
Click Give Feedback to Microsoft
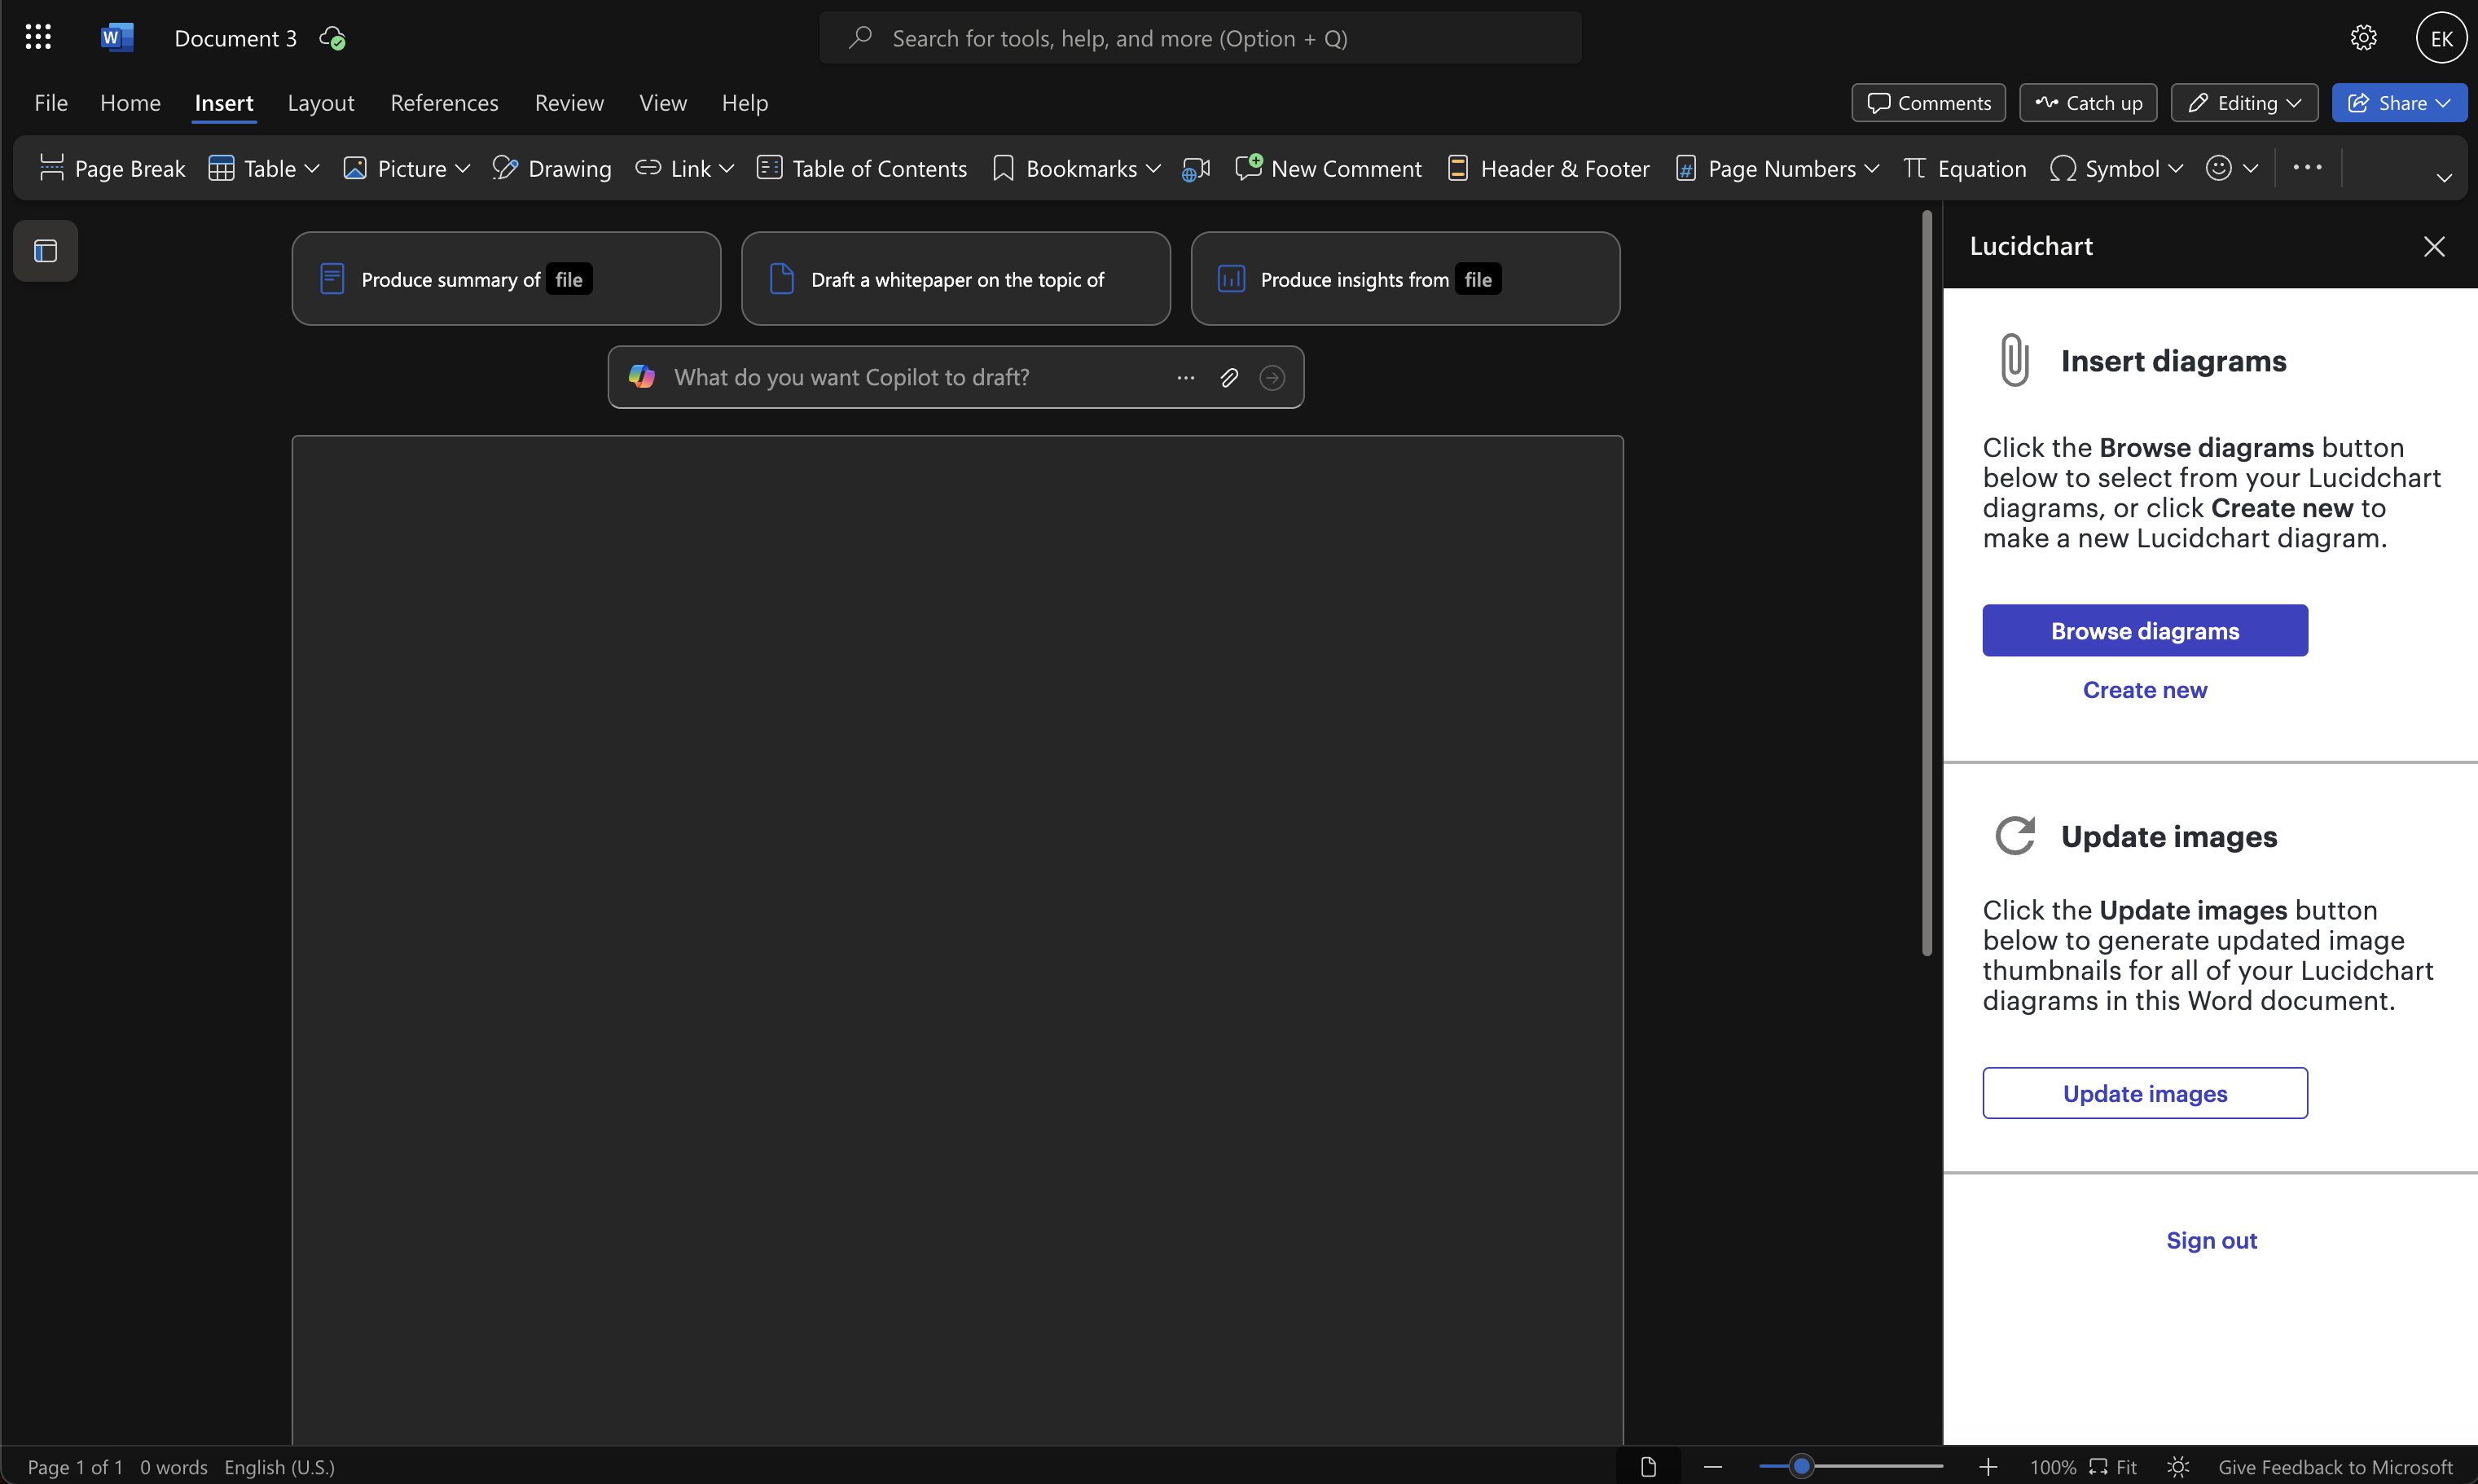[x=2335, y=1467]
